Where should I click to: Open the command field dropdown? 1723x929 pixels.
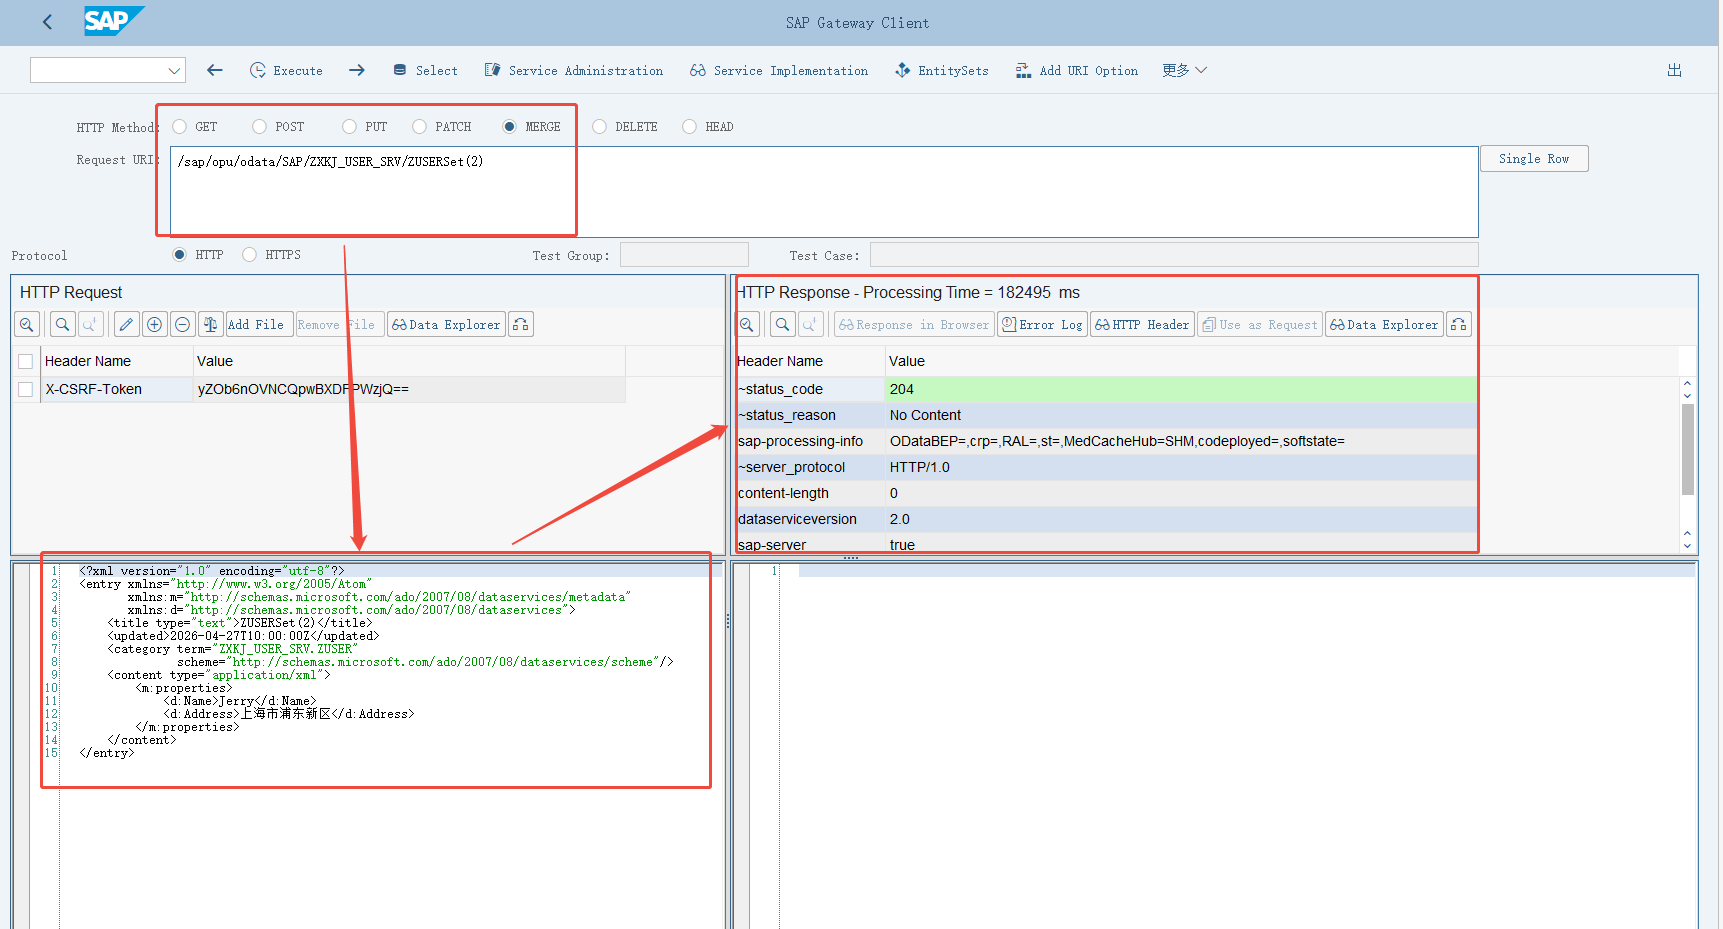pyautogui.click(x=175, y=70)
